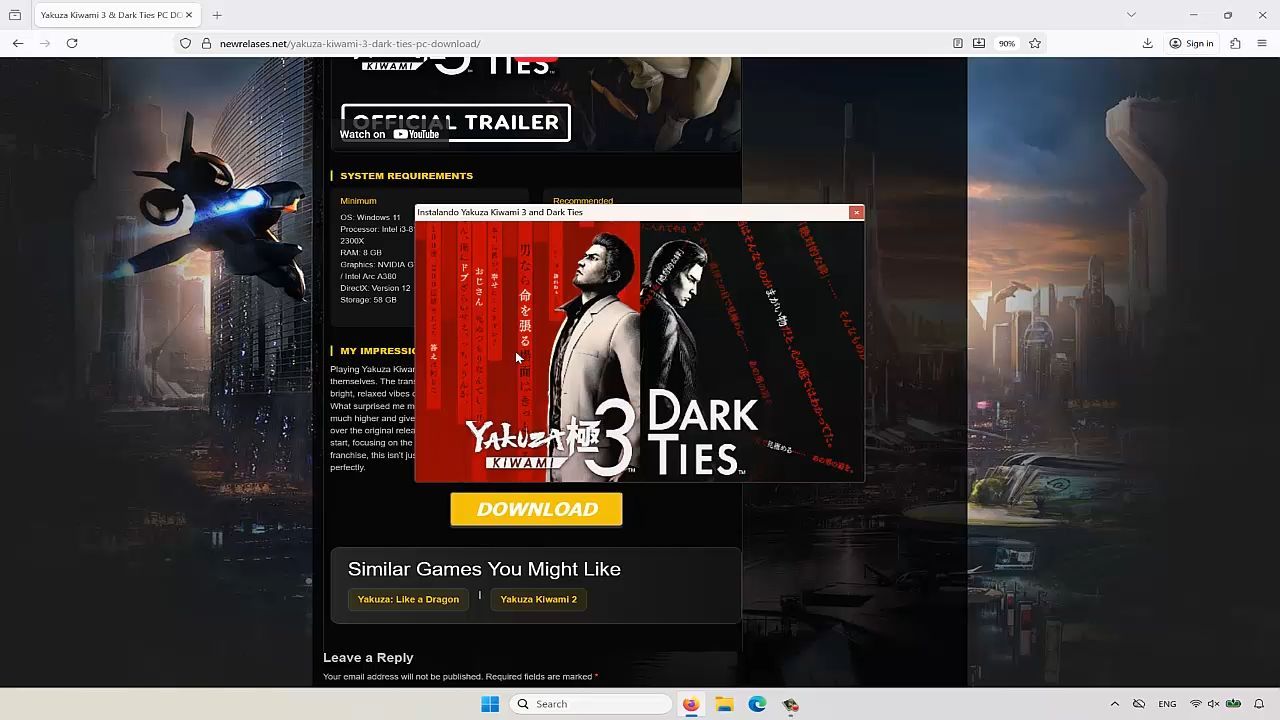The height and width of the screenshot is (720, 1280).
Task: Open the Firefox downloads panel
Action: pos(1147,43)
